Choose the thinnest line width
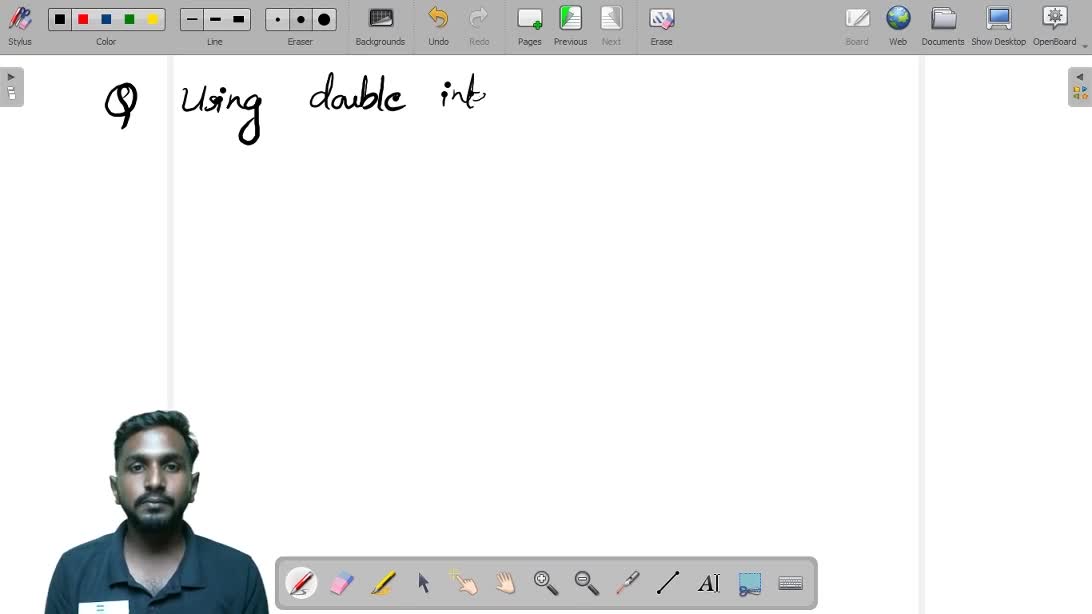The height and width of the screenshot is (614, 1092). (192, 19)
